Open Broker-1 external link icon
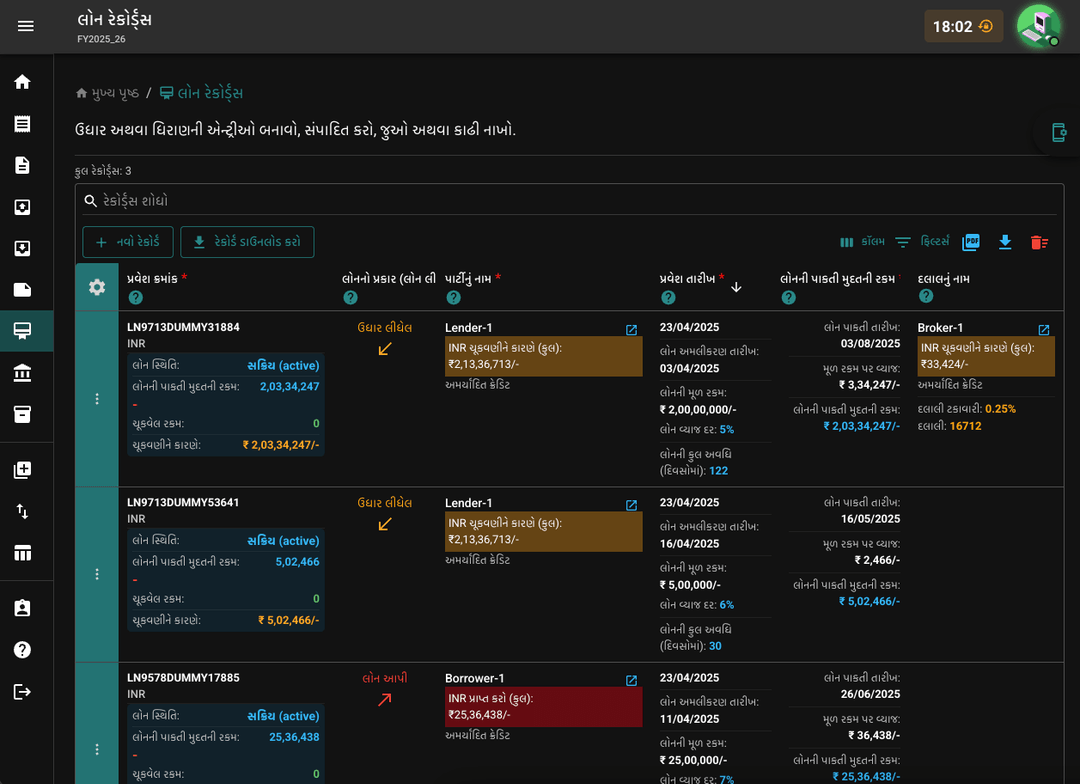The width and height of the screenshot is (1080, 784). pyautogui.click(x=1044, y=330)
